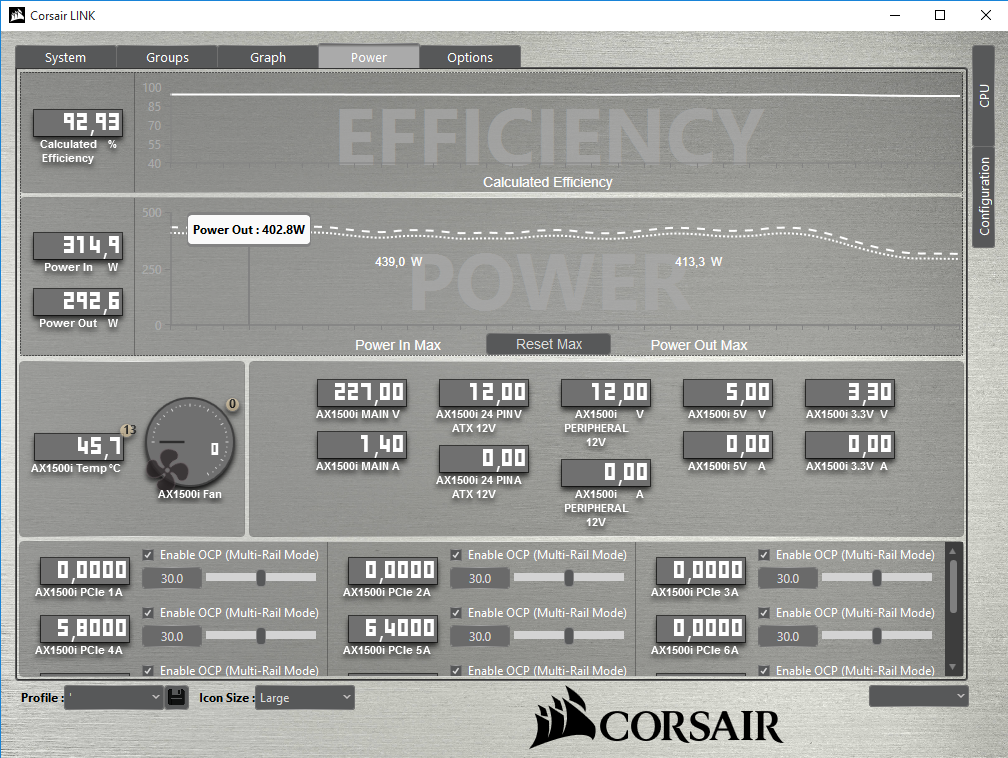Click the AX1500i 3.3V amperage readout
The width and height of the screenshot is (1008, 758).
click(849, 444)
